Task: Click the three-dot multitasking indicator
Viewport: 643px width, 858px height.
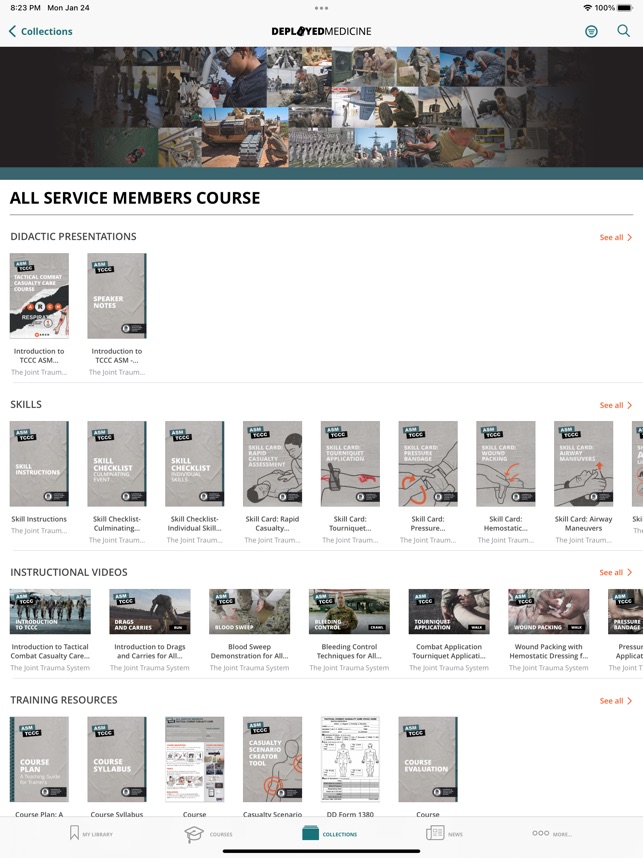Action: (x=321, y=8)
